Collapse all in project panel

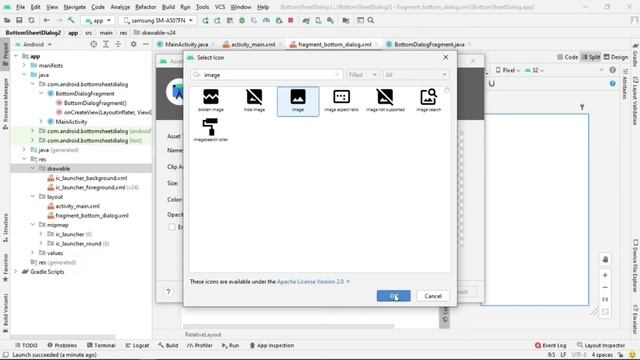click(118, 44)
